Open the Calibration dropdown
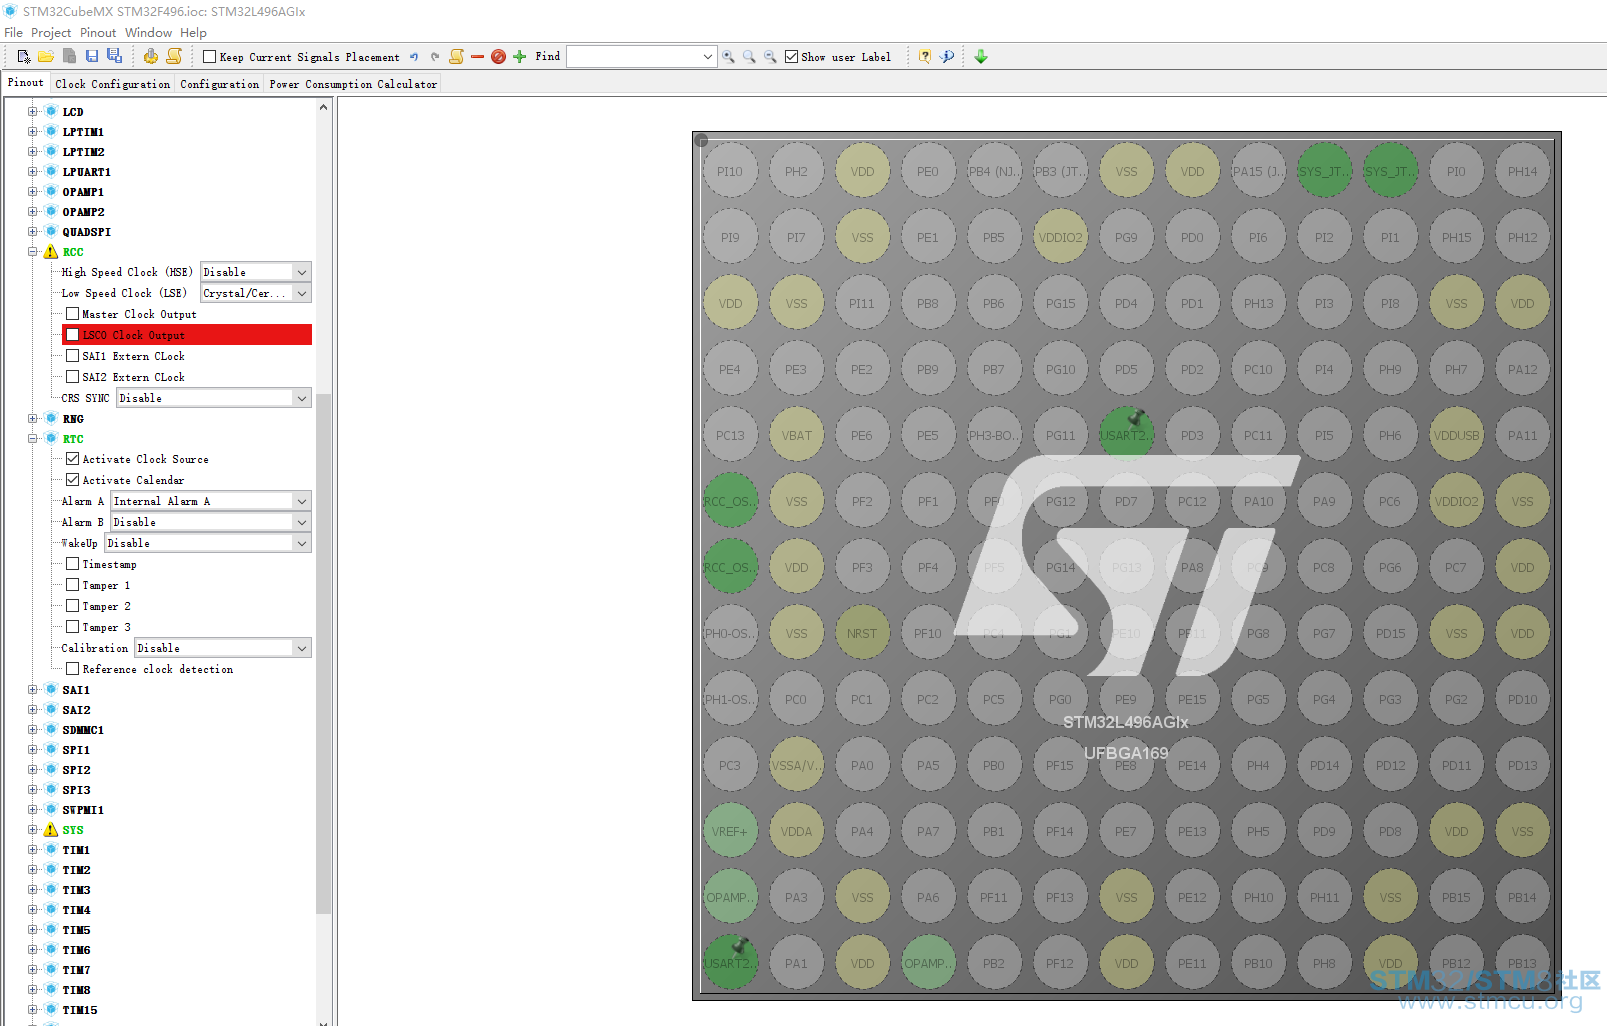1607x1026 pixels. tap(223, 648)
